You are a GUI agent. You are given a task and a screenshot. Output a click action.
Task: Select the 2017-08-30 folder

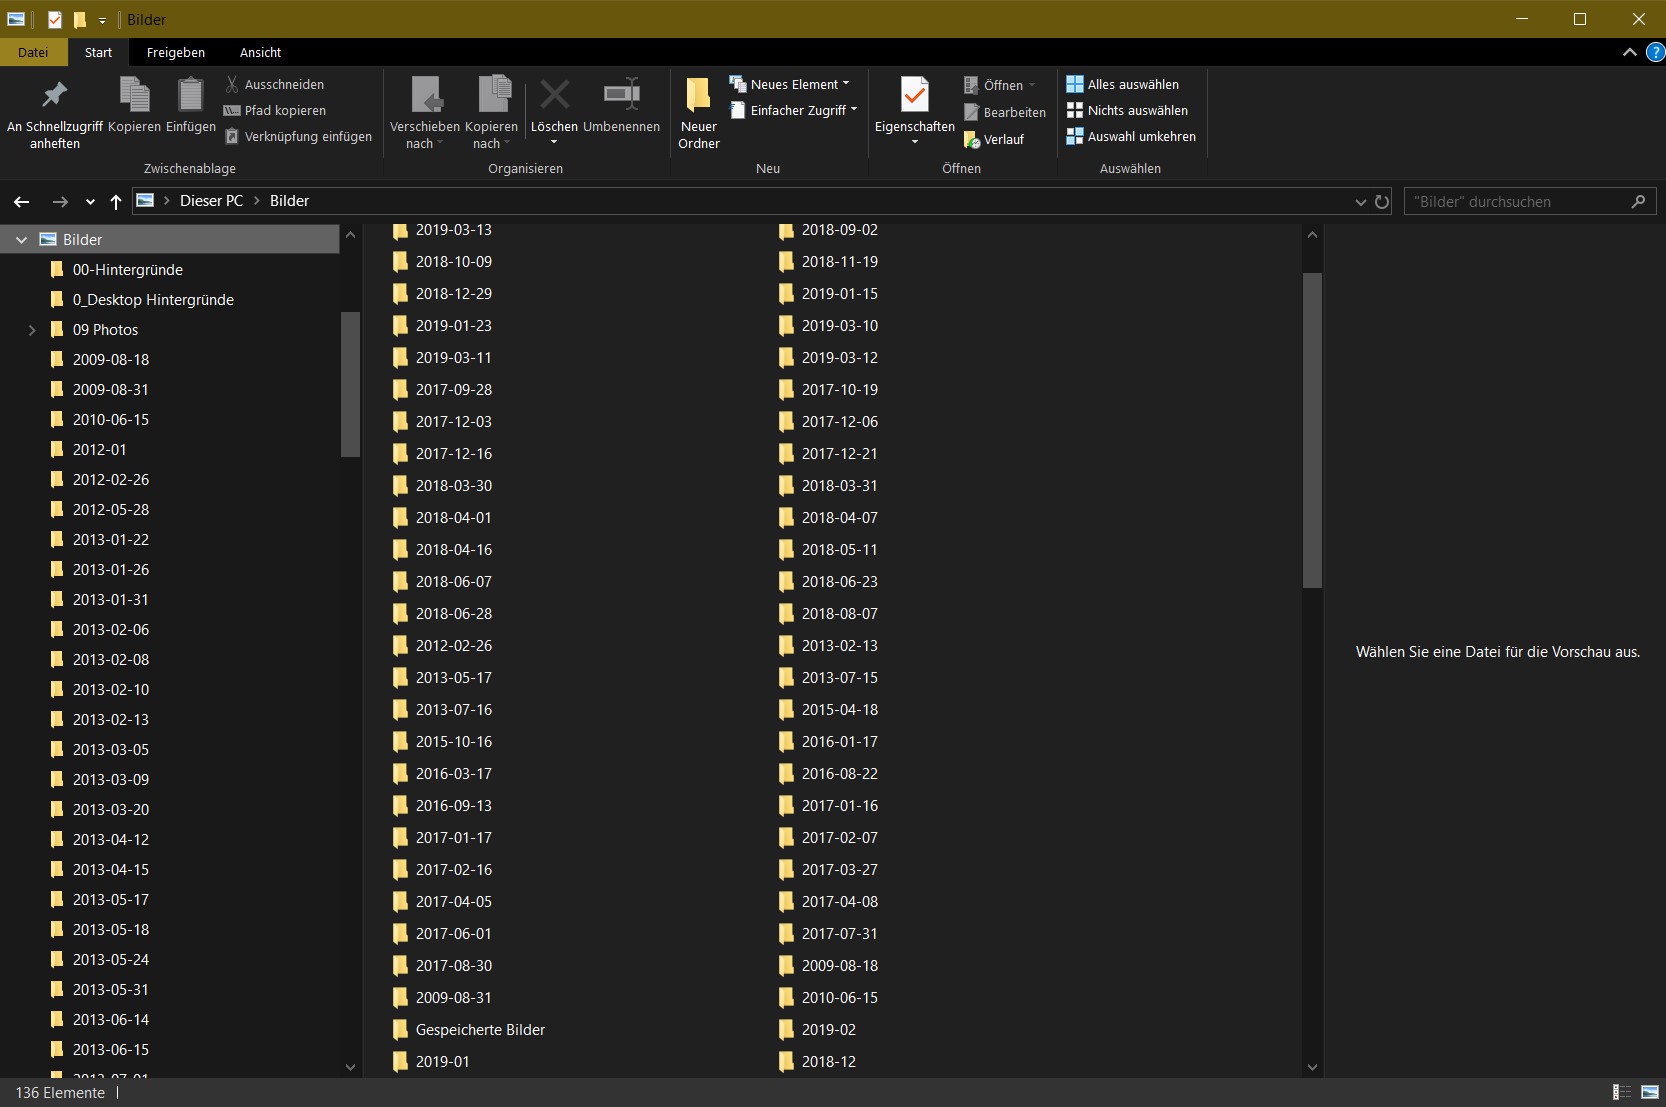442,966
